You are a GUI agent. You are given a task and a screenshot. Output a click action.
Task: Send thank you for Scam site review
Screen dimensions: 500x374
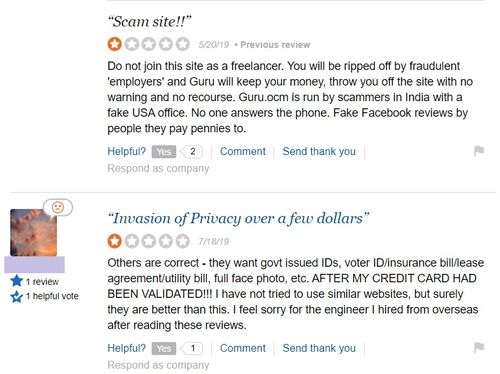(319, 151)
